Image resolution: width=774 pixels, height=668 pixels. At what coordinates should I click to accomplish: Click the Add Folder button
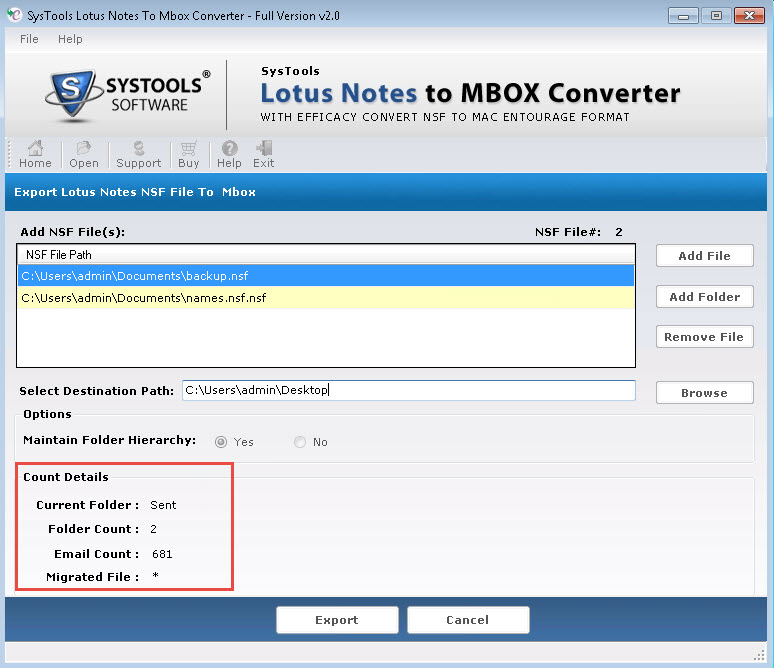704,297
